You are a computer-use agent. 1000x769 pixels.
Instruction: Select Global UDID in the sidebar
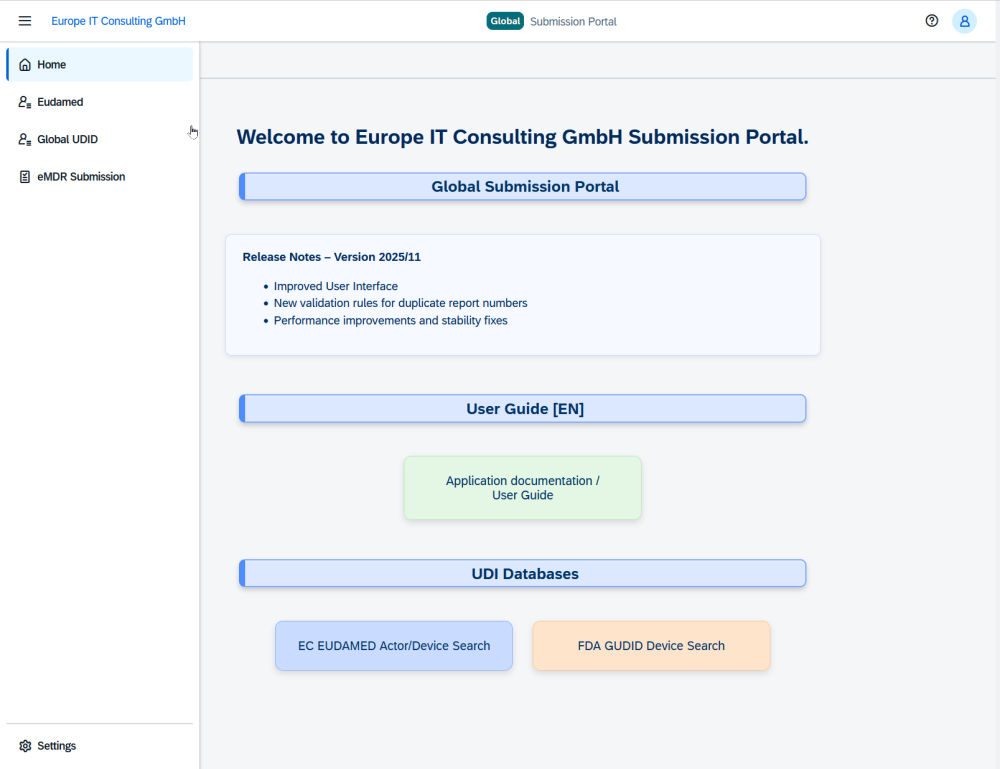pyautogui.click(x=65, y=139)
